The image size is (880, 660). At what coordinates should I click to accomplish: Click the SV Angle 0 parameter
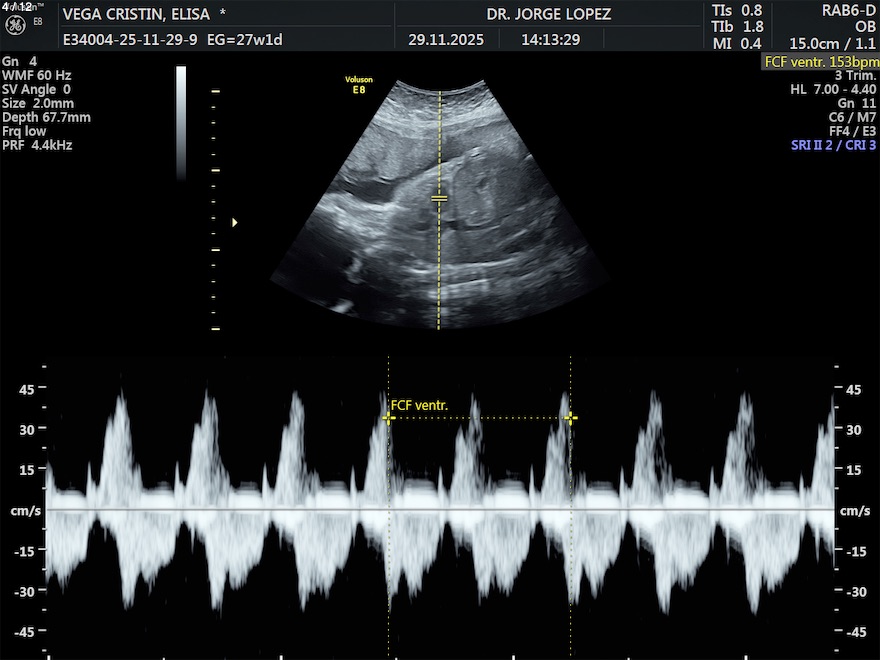click(37, 89)
